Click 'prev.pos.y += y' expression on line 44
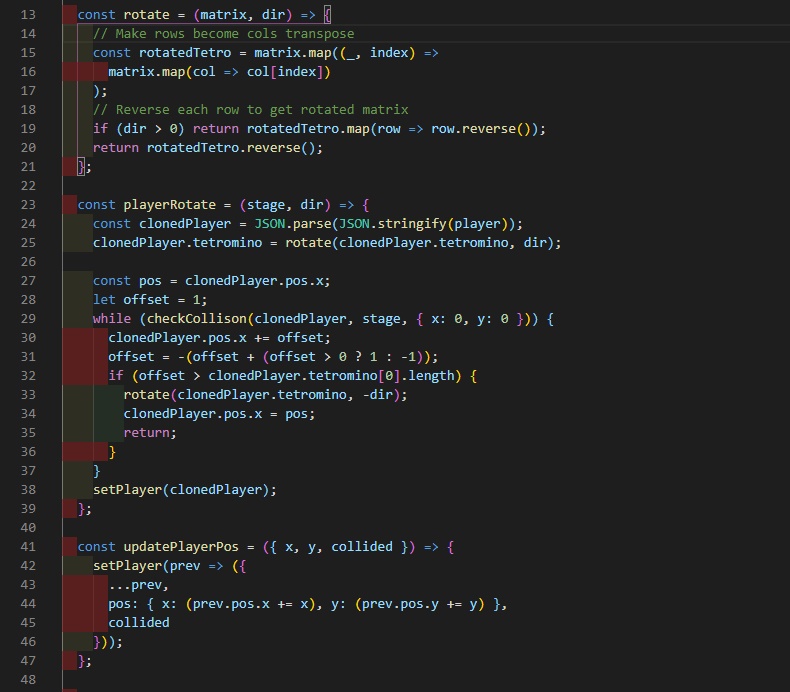This screenshot has height=692, width=790. (419, 604)
